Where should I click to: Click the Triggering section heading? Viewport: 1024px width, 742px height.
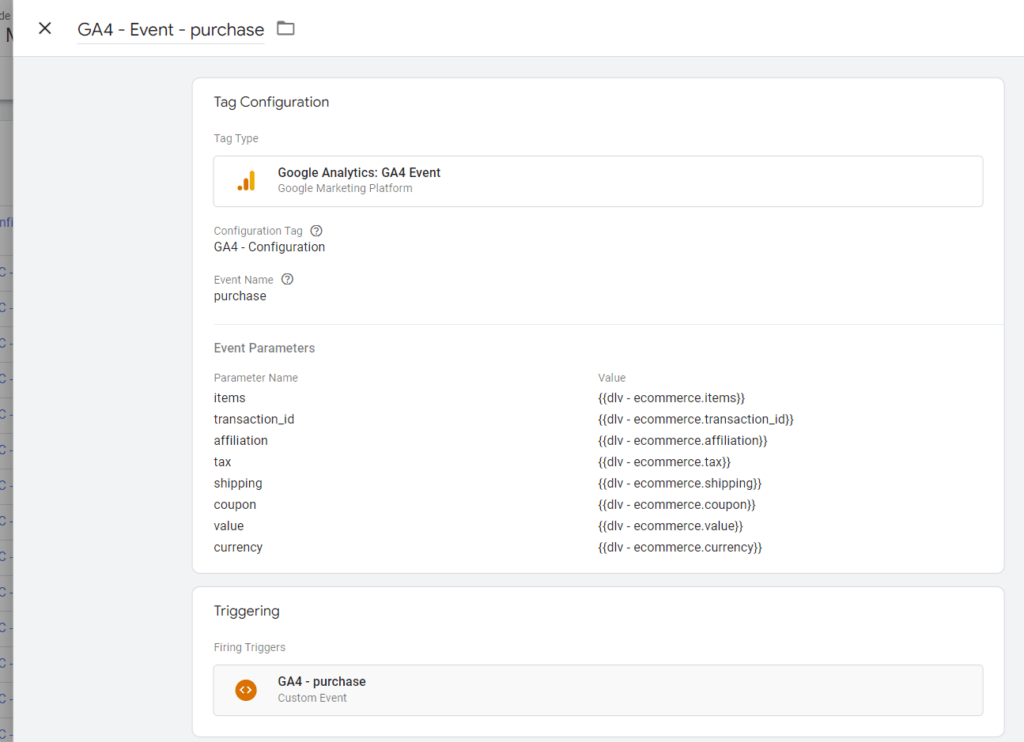click(246, 611)
